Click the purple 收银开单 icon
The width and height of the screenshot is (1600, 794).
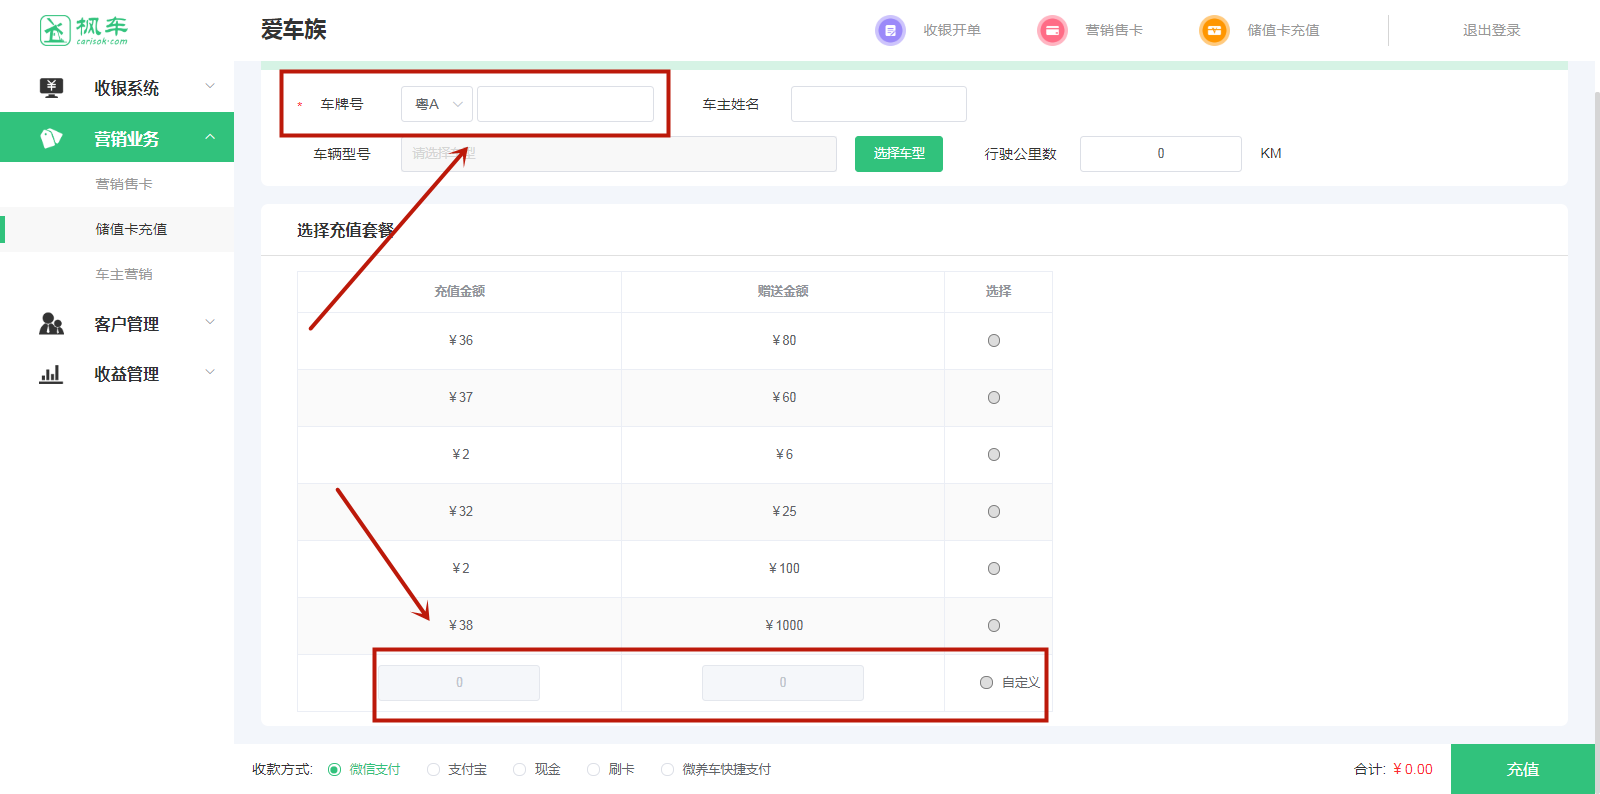tap(889, 30)
